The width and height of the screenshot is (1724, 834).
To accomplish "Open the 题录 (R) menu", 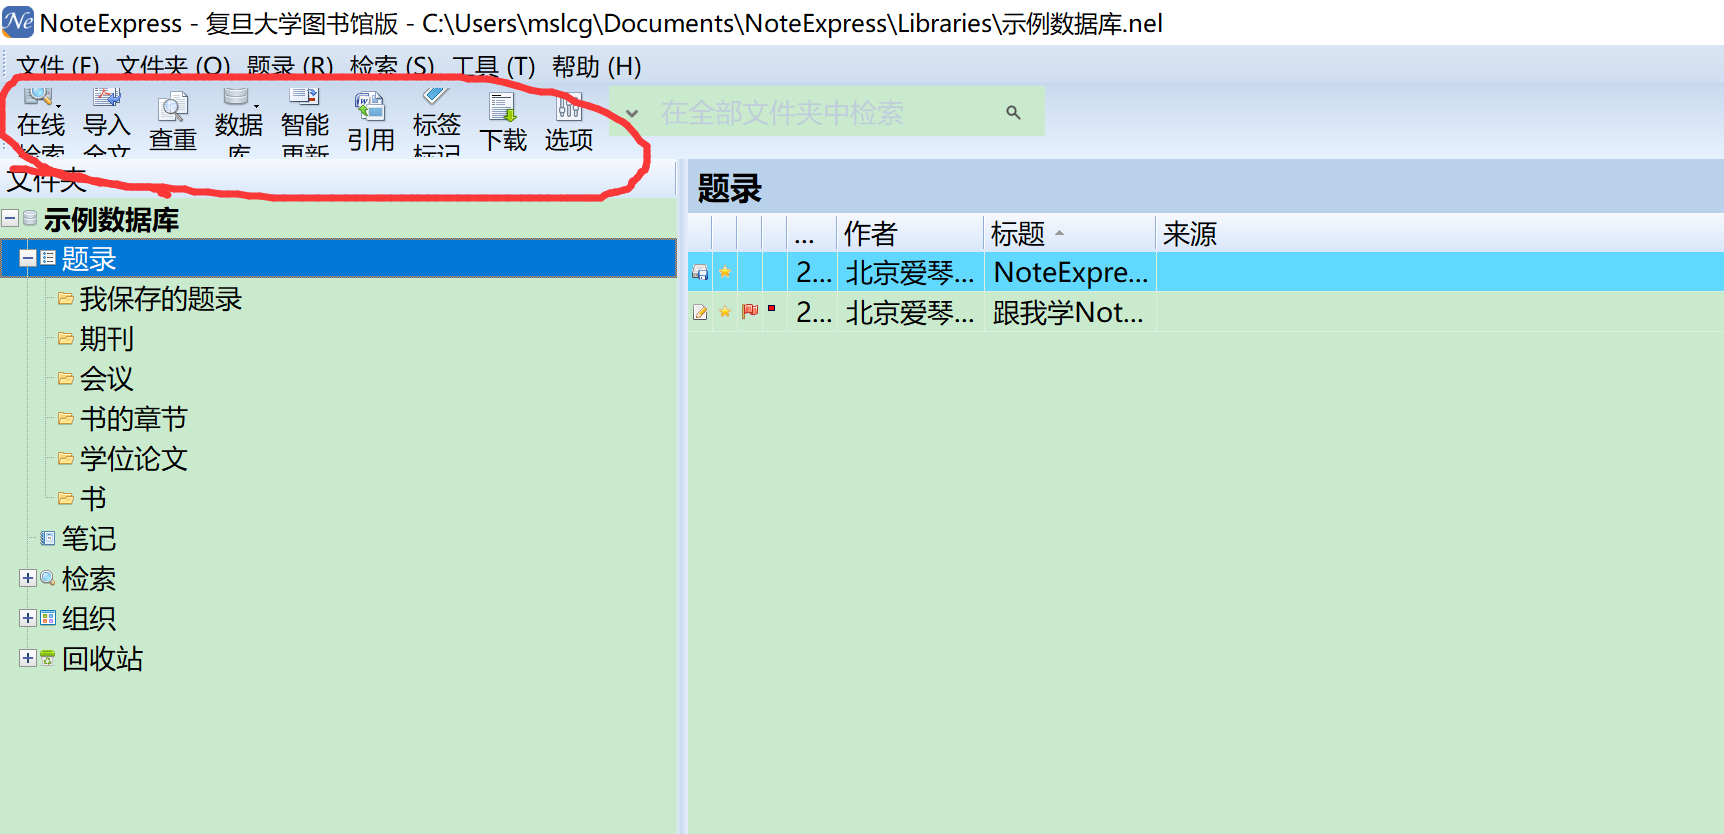I will pos(290,66).
